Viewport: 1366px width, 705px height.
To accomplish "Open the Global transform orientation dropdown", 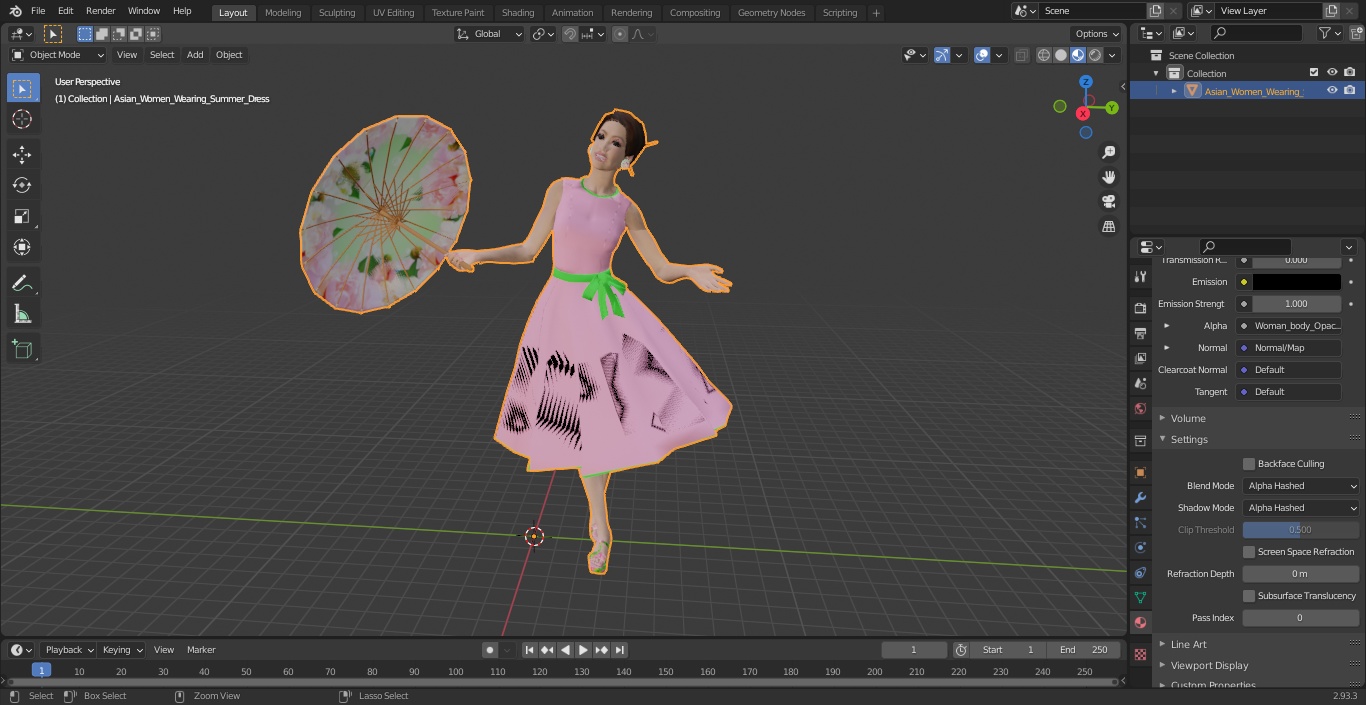I will click(x=490, y=34).
